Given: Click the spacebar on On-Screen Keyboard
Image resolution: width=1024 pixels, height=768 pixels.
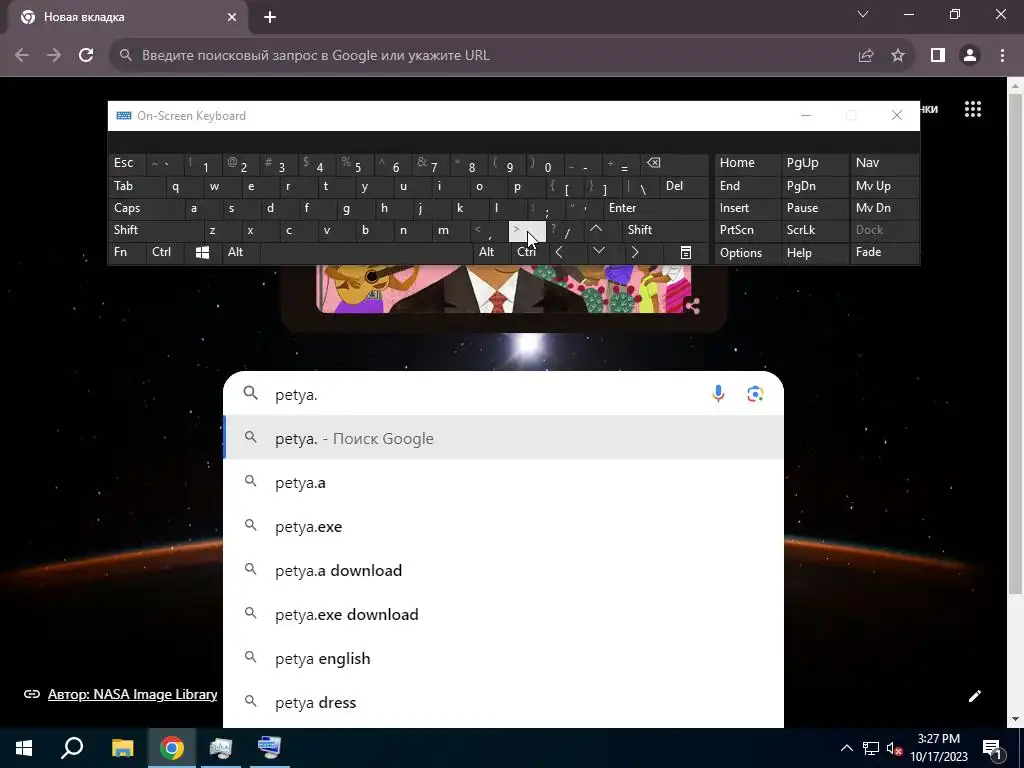Looking at the screenshot, I should (x=366, y=252).
